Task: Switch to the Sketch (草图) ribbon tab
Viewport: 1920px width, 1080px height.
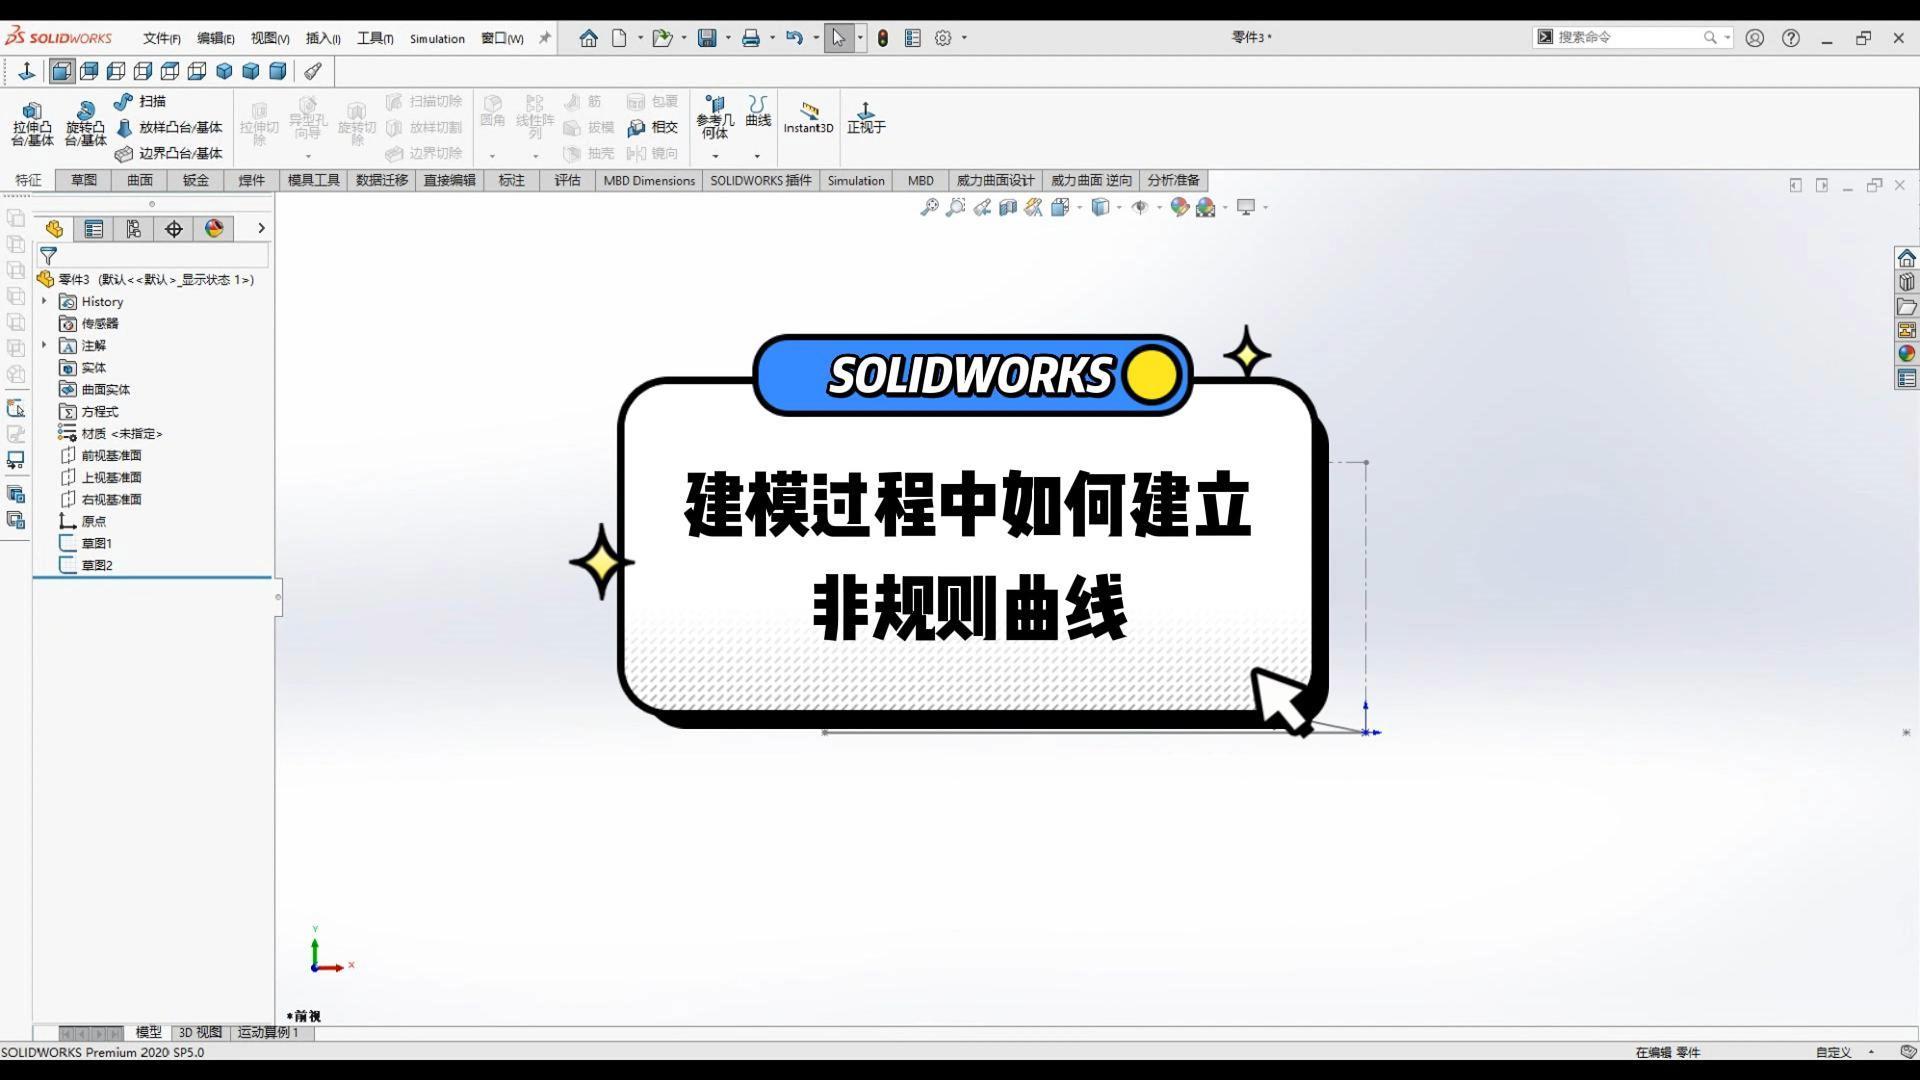Action: coord(84,180)
